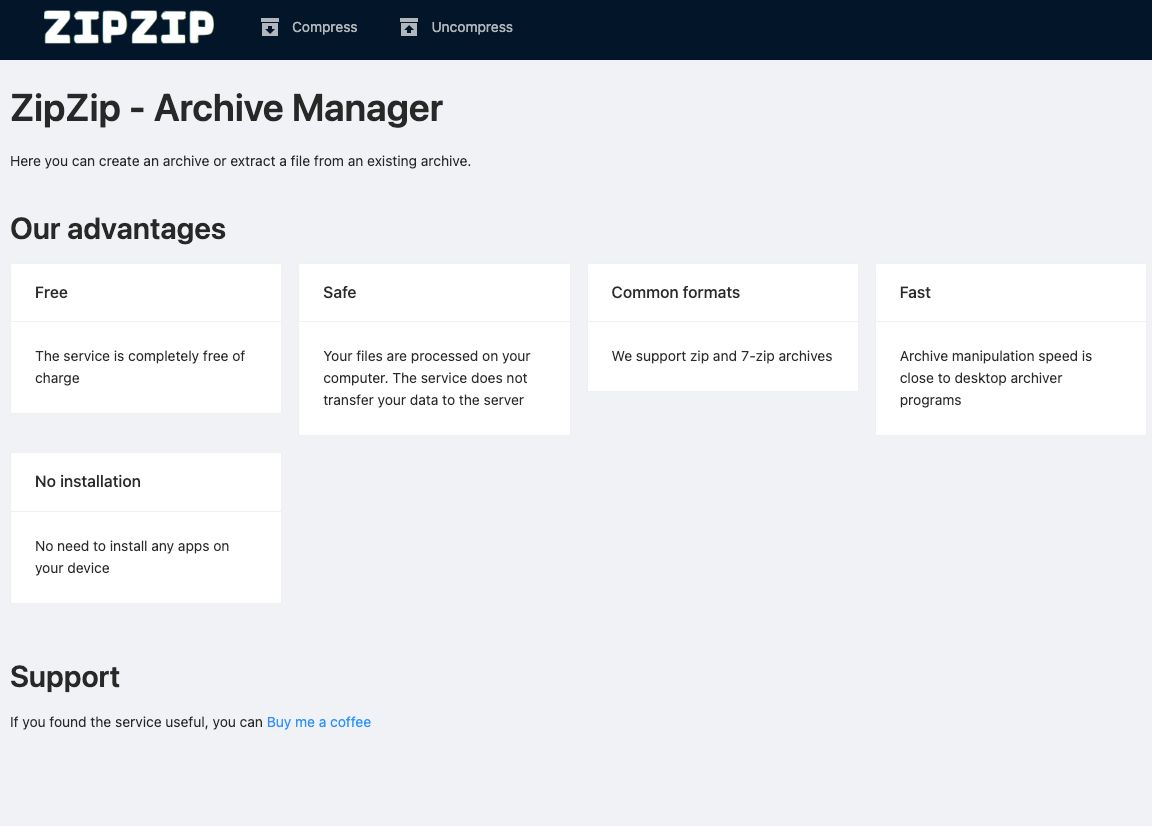Screen dimensions: 1152x826
Task: Click the ZIP letters in the logo
Action: (x=128, y=27)
